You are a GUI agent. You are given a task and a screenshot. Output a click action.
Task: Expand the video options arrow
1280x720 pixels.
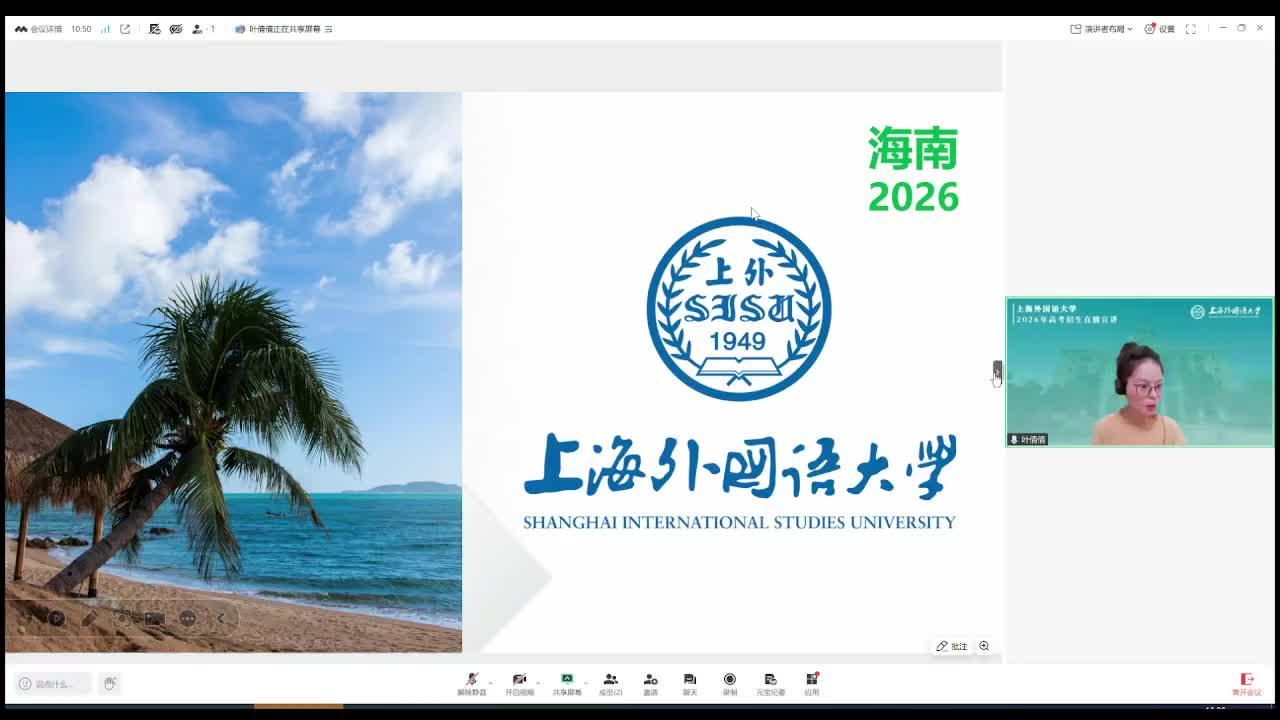click(538, 683)
